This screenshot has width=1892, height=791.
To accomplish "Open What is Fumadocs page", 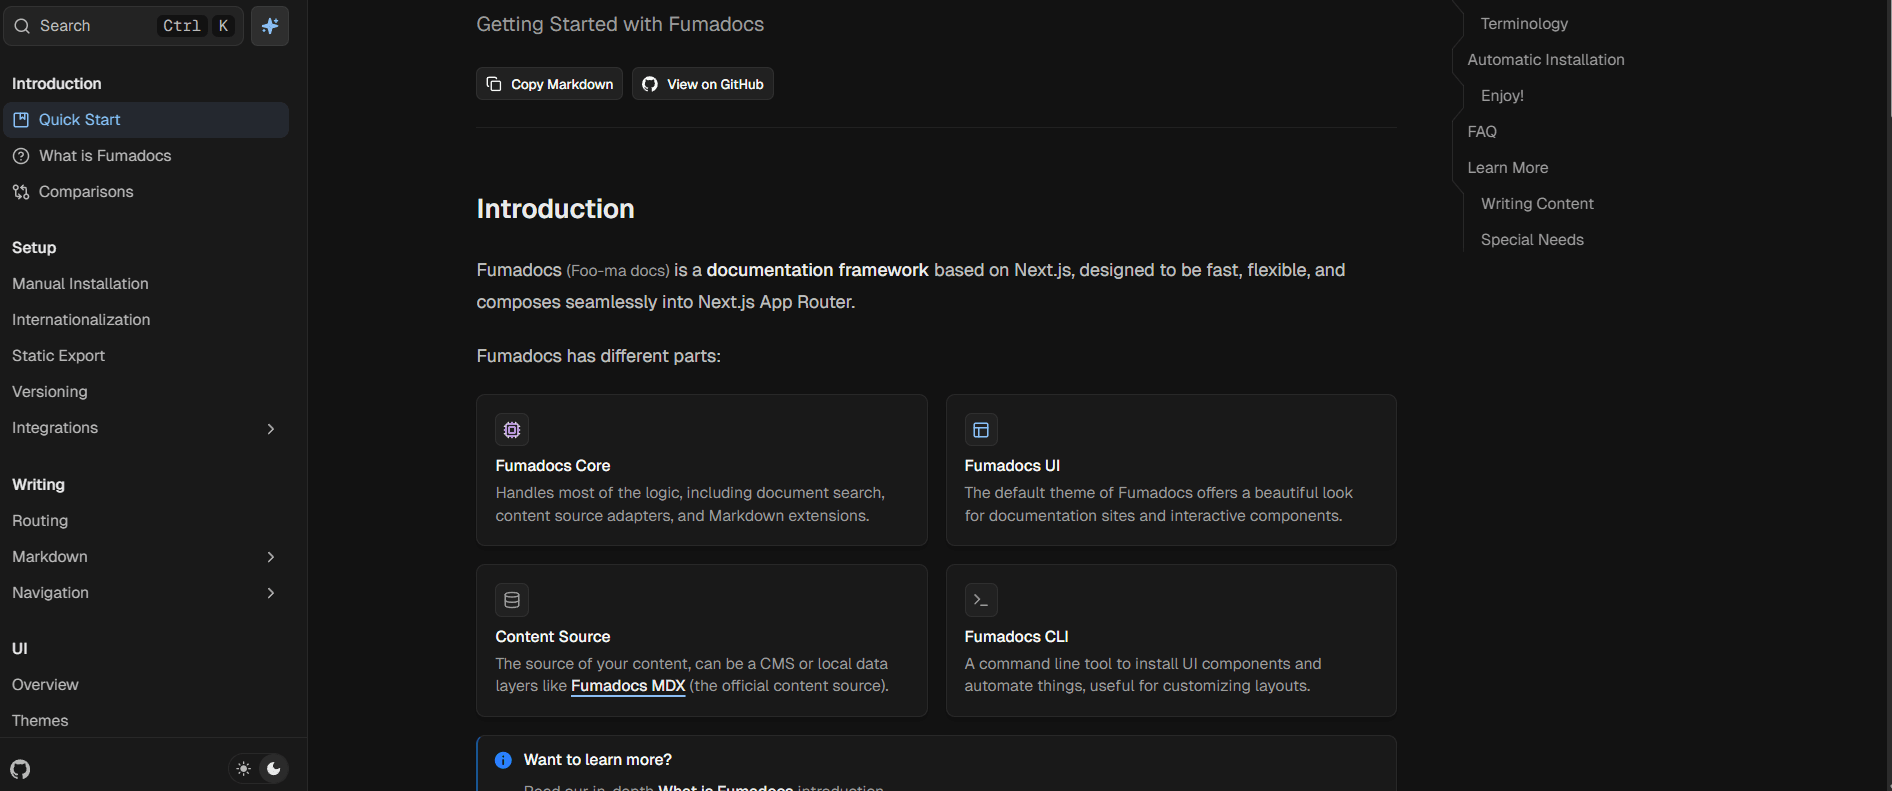I will pos(105,156).
